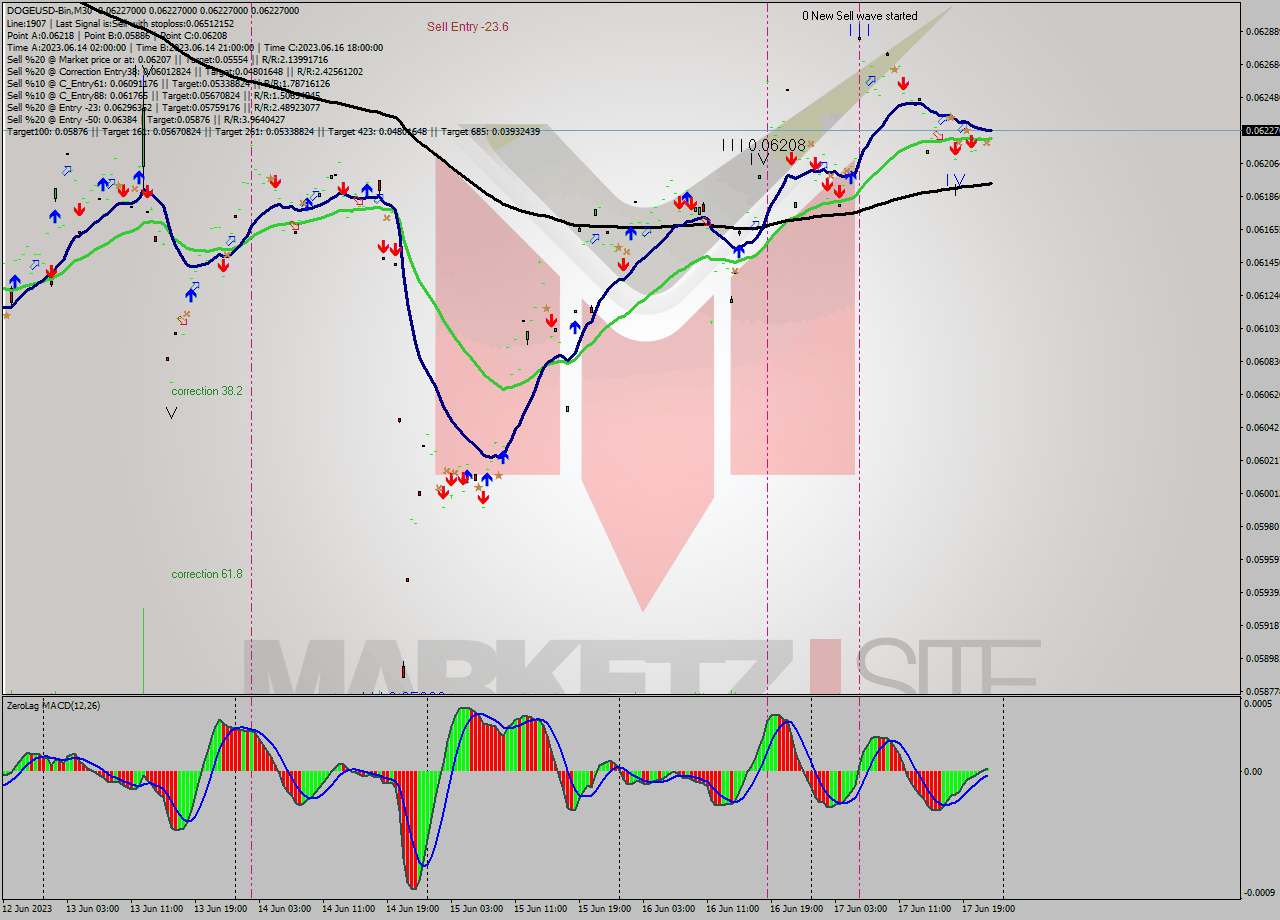The width and height of the screenshot is (1280, 920).
Task: Select the 'Time A:2023.06.14 02:00:00' line
Action: click(194, 47)
